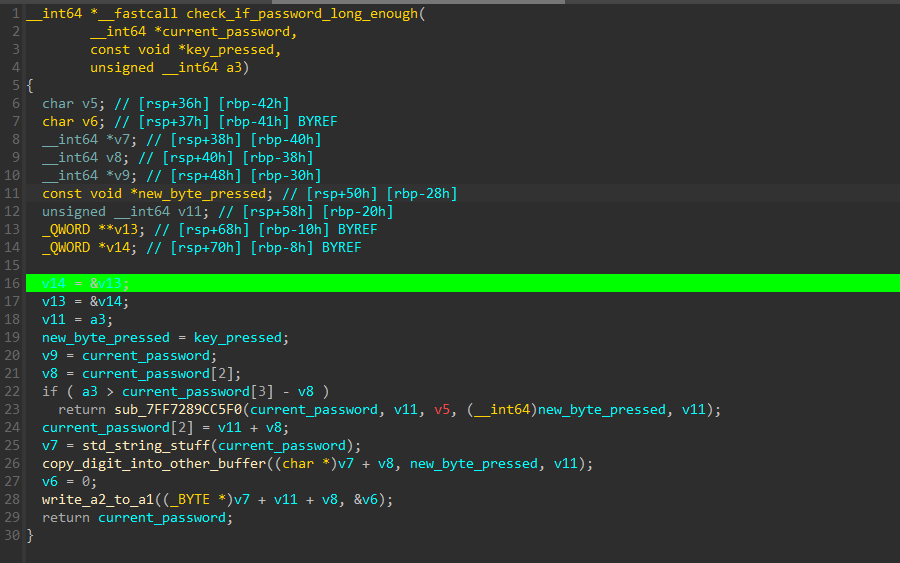Click the &v6 argument on line 28

(374, 499)
